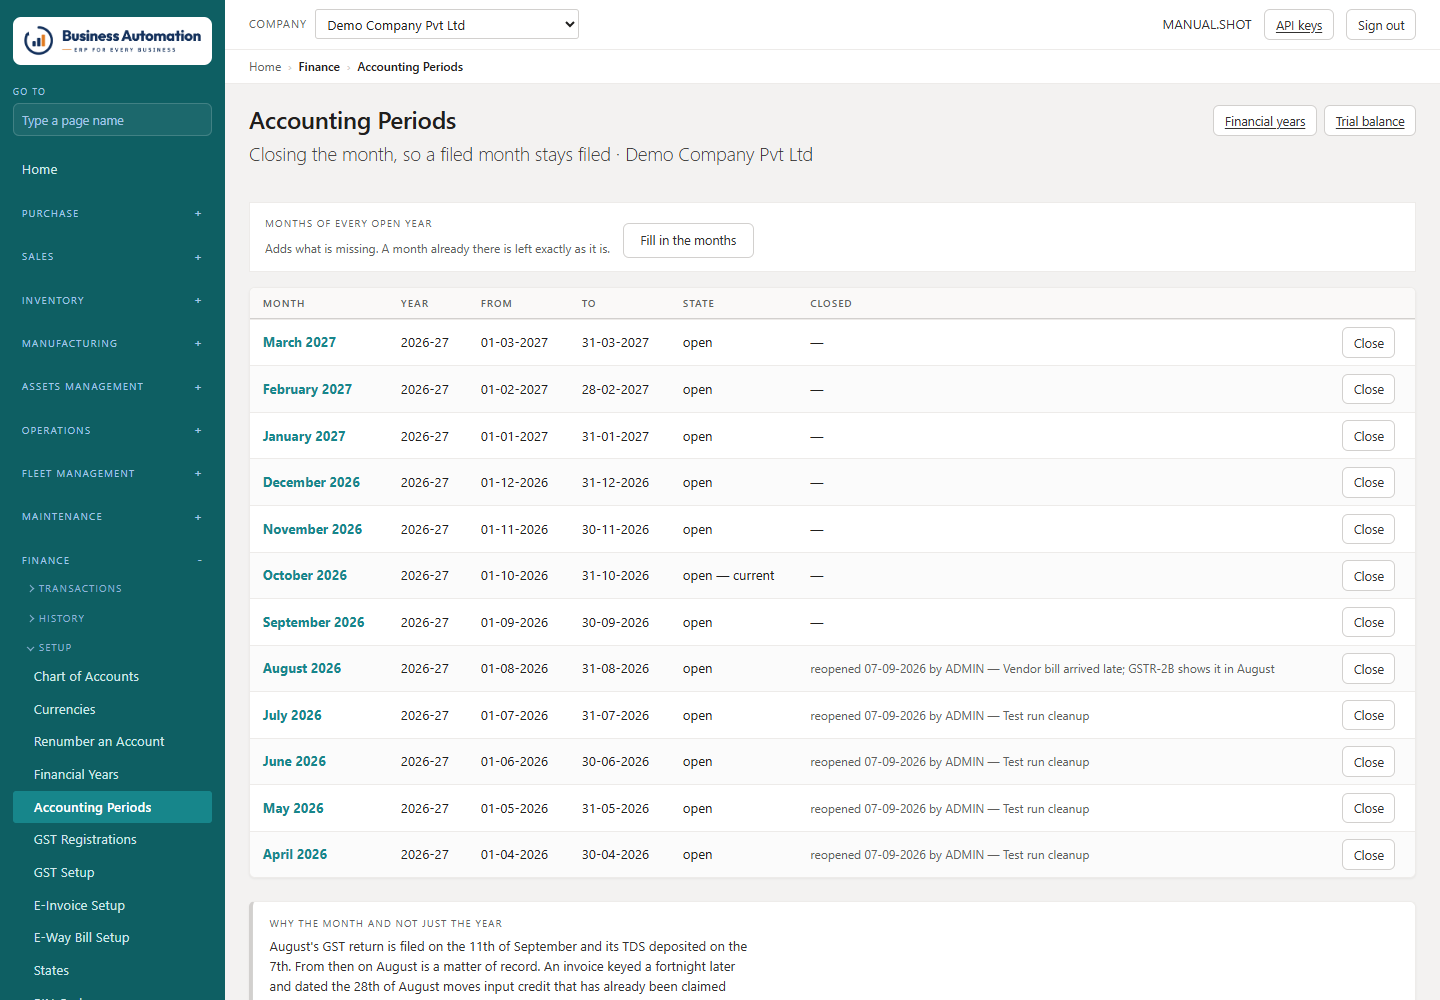The width and height of the screenshot is (1440, 1000).
Task: Click the Go To page name field
Action: (x=112, y=120)
